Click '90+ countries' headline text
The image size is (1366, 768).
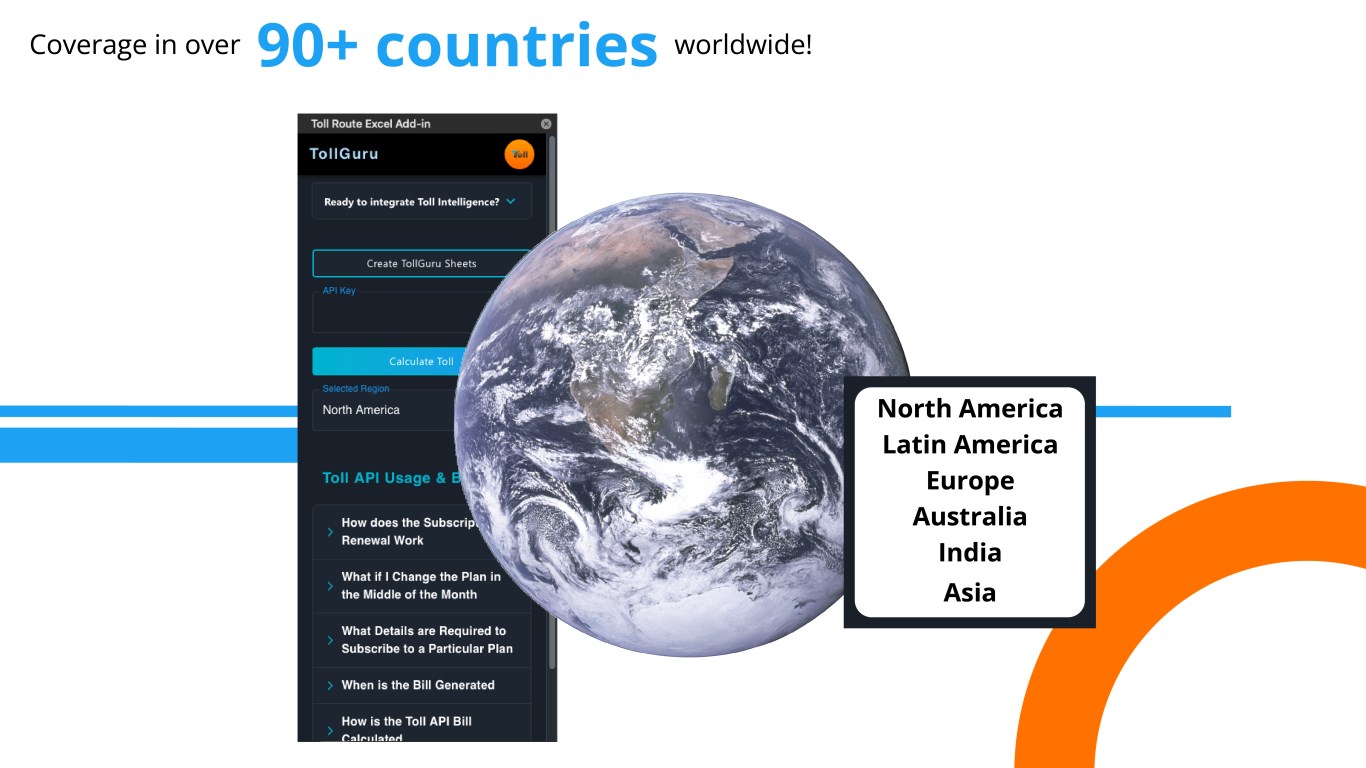coord(457,45)
